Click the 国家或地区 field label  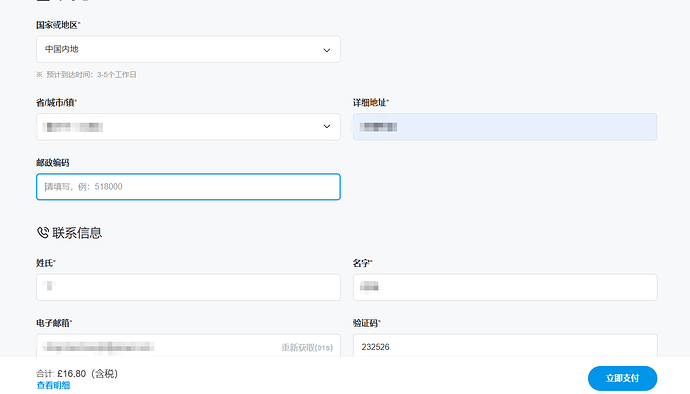coord(58,25)
